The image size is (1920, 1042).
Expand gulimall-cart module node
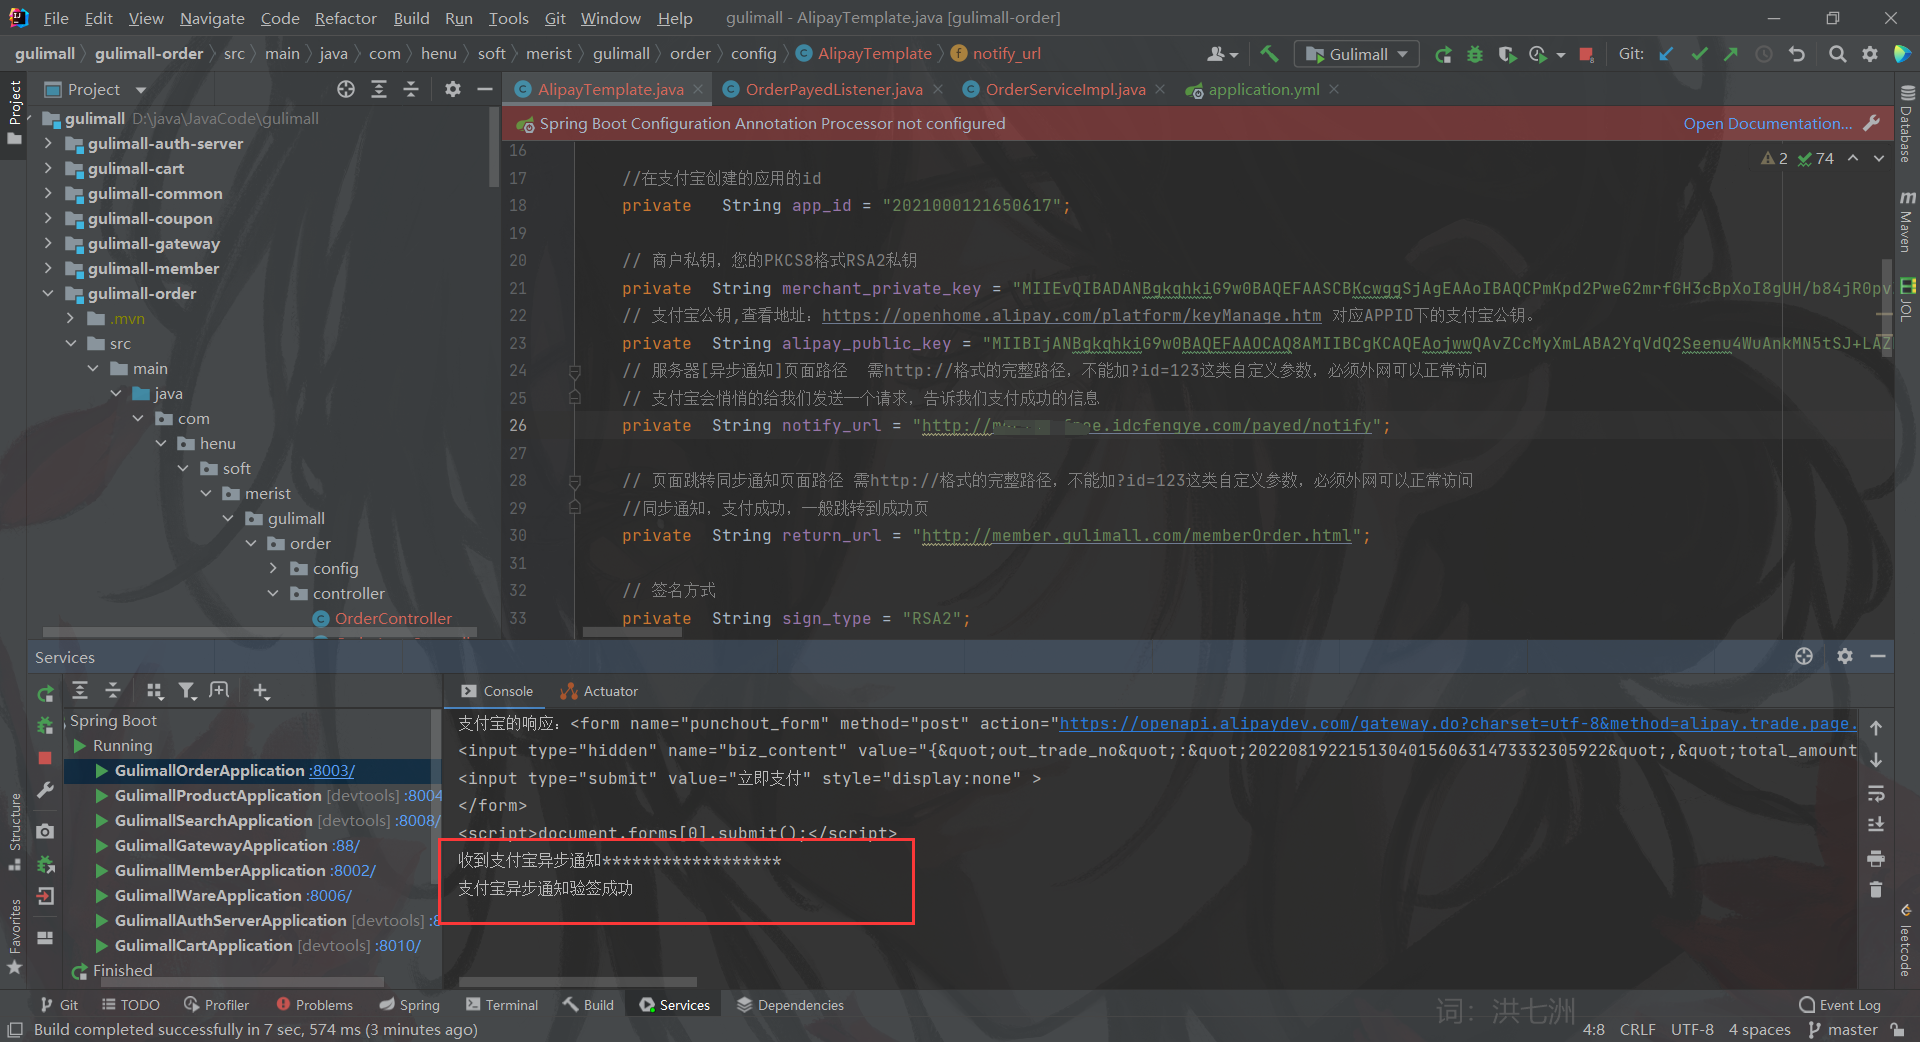[48, 168]
